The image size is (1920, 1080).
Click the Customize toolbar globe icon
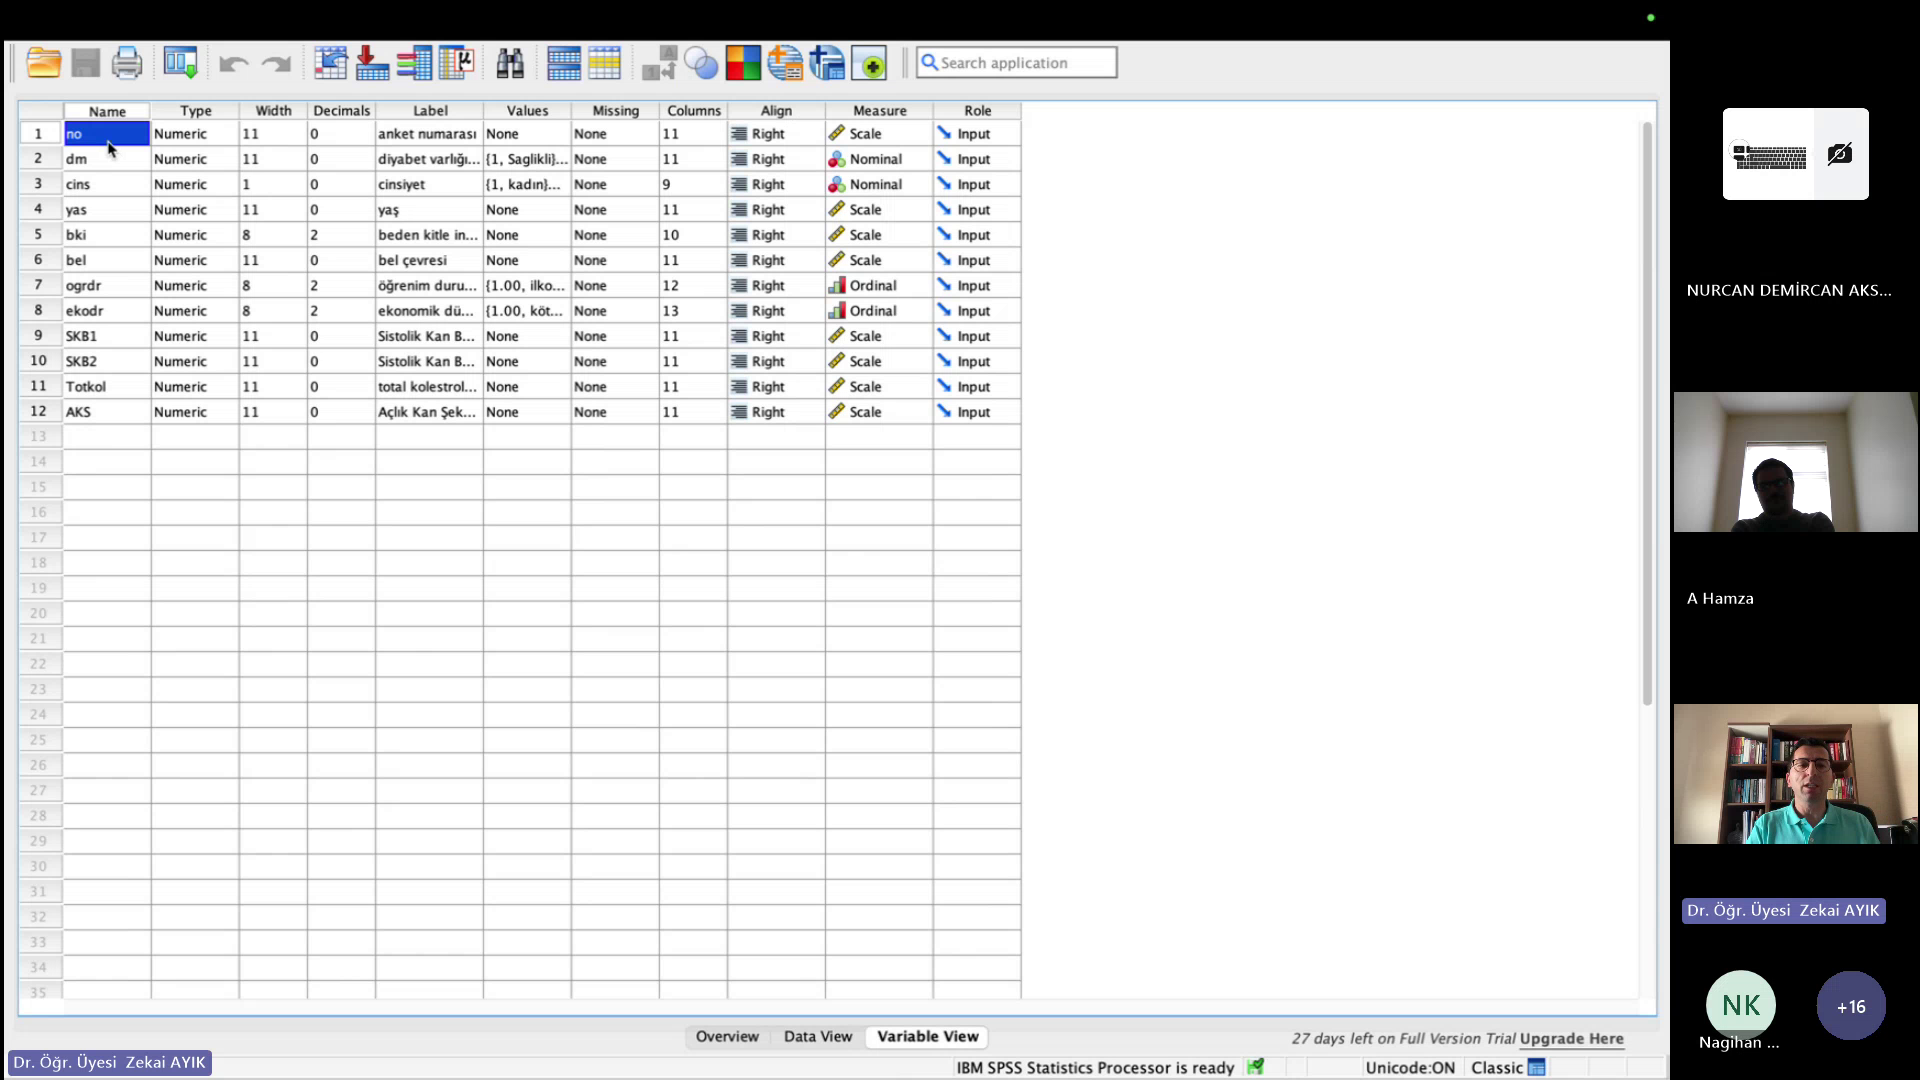coord(785,63)
